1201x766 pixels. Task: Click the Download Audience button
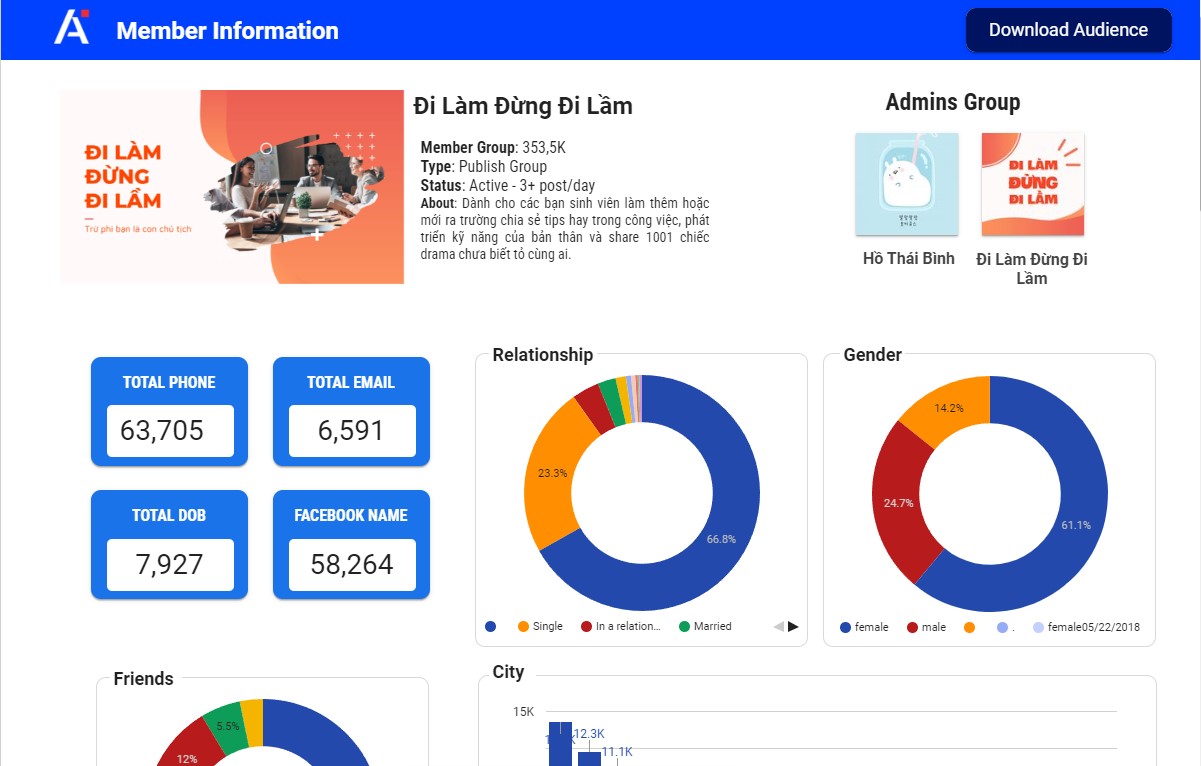click(1068, 30)
